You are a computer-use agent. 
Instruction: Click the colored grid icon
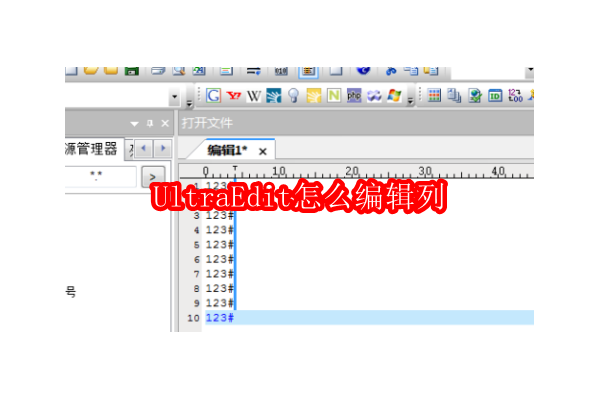tap(434, 95)
